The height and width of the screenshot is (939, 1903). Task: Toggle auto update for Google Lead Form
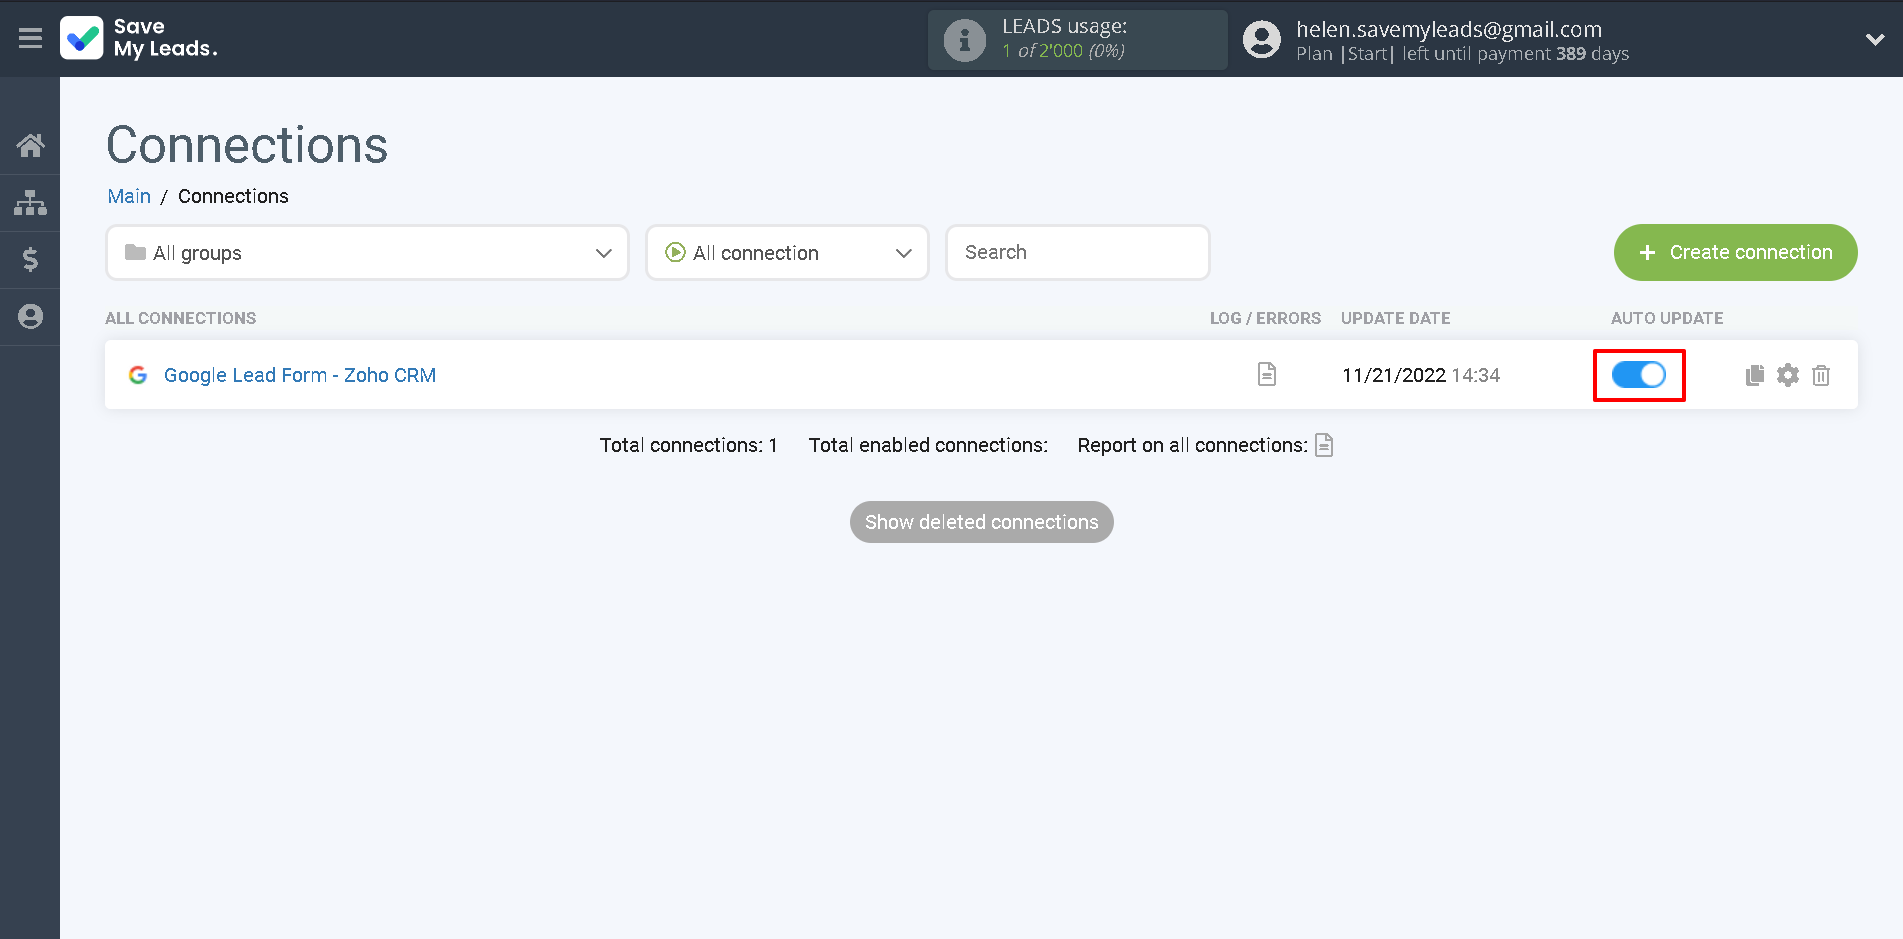(1639, 375)
